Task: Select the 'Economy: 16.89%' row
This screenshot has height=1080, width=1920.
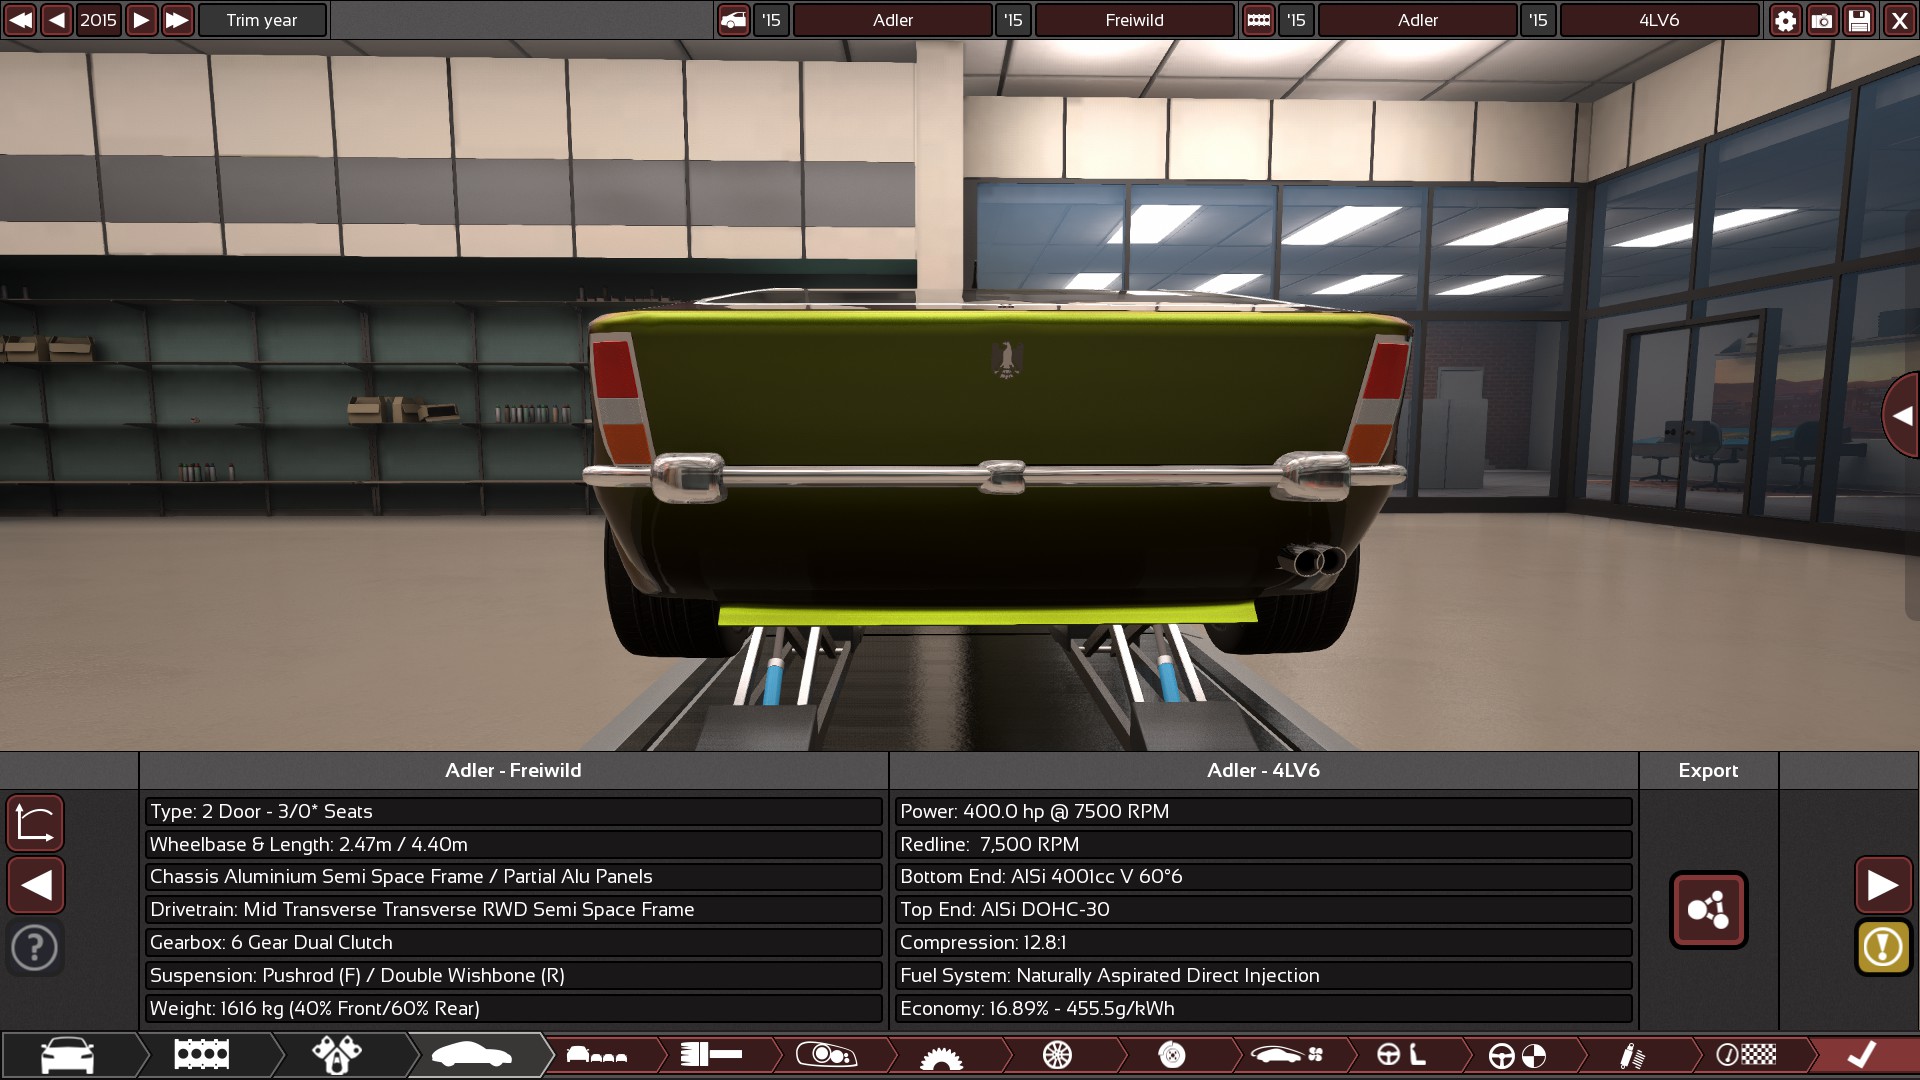Action: (1263, 1008)
